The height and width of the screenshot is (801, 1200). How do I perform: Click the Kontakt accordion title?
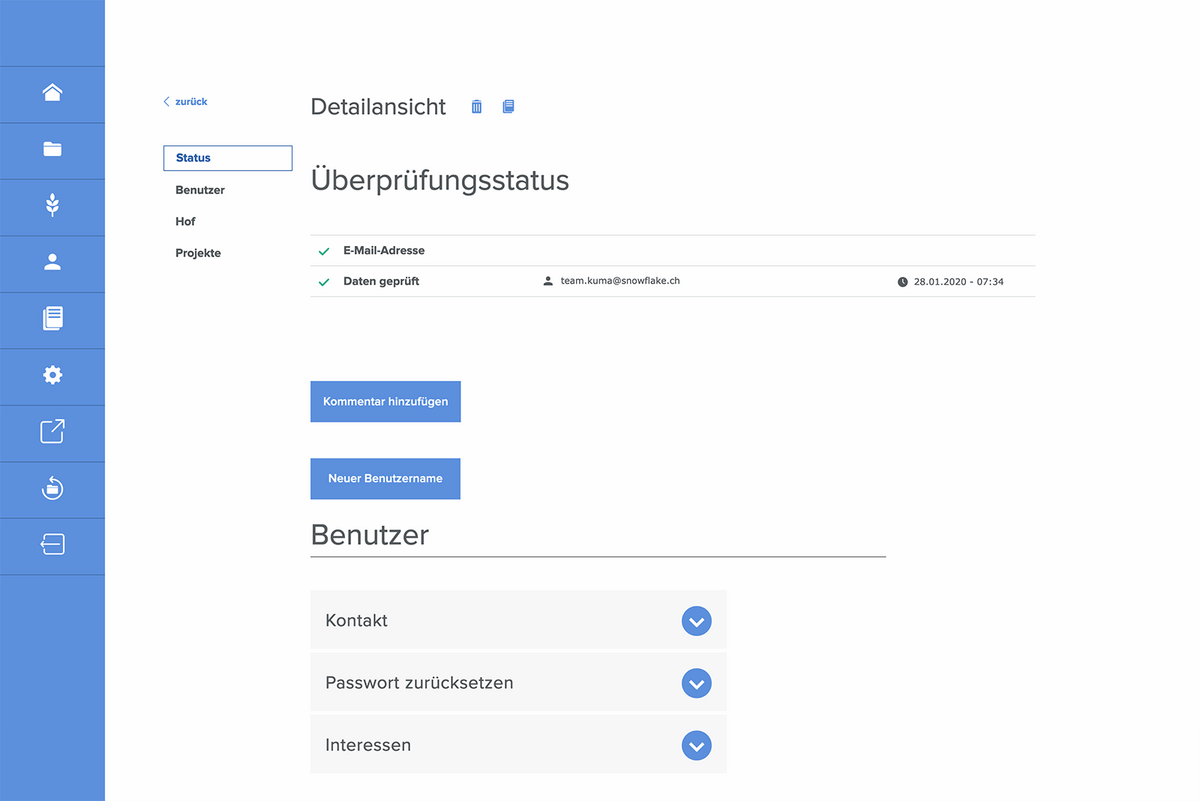point(356,620)
